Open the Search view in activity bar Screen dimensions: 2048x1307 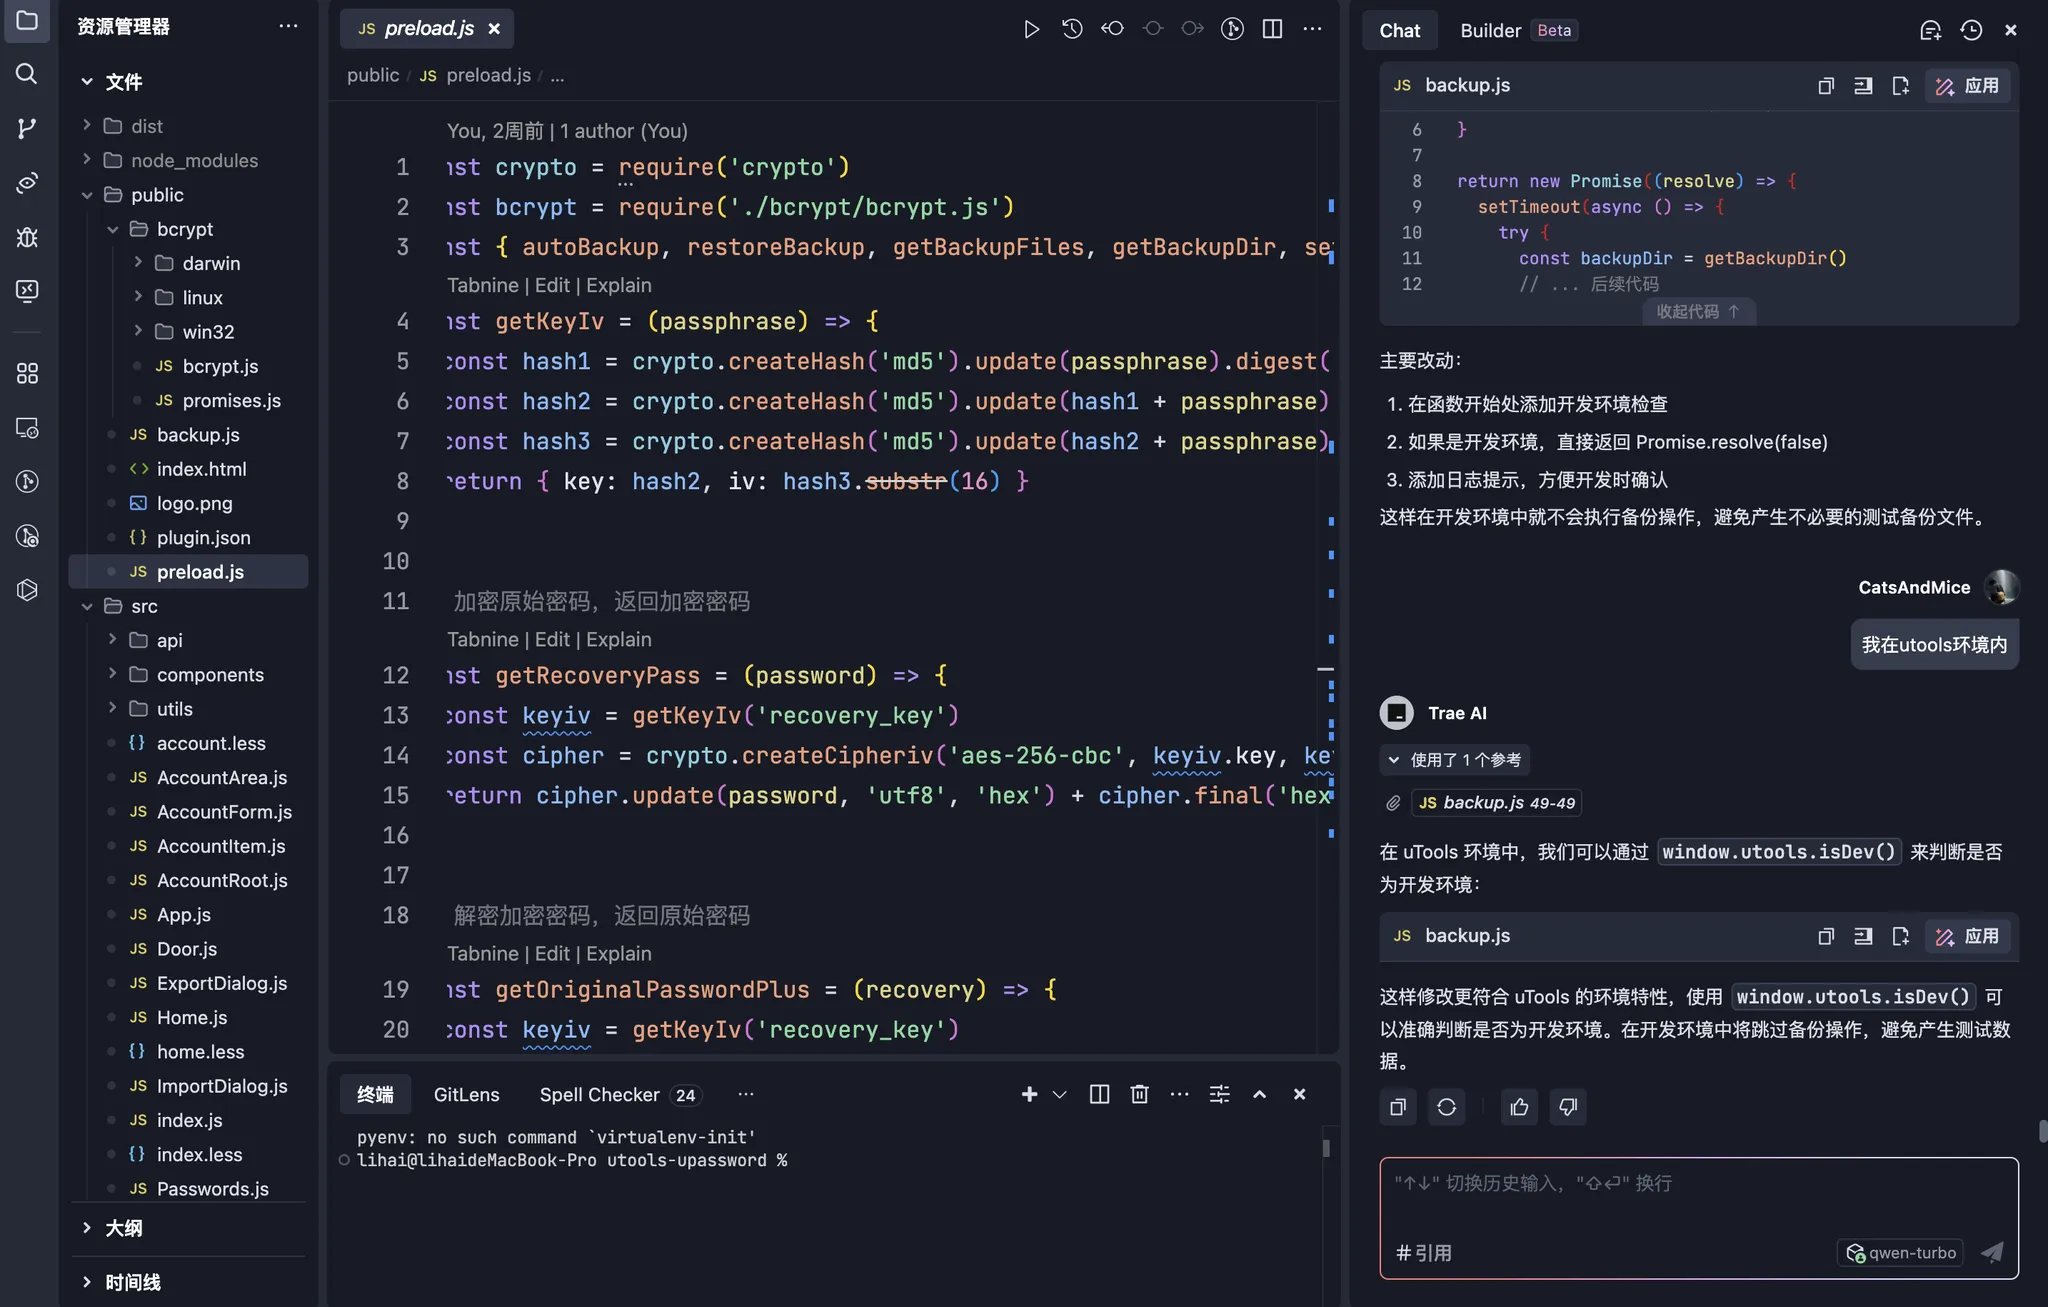(x=27, y=74)
